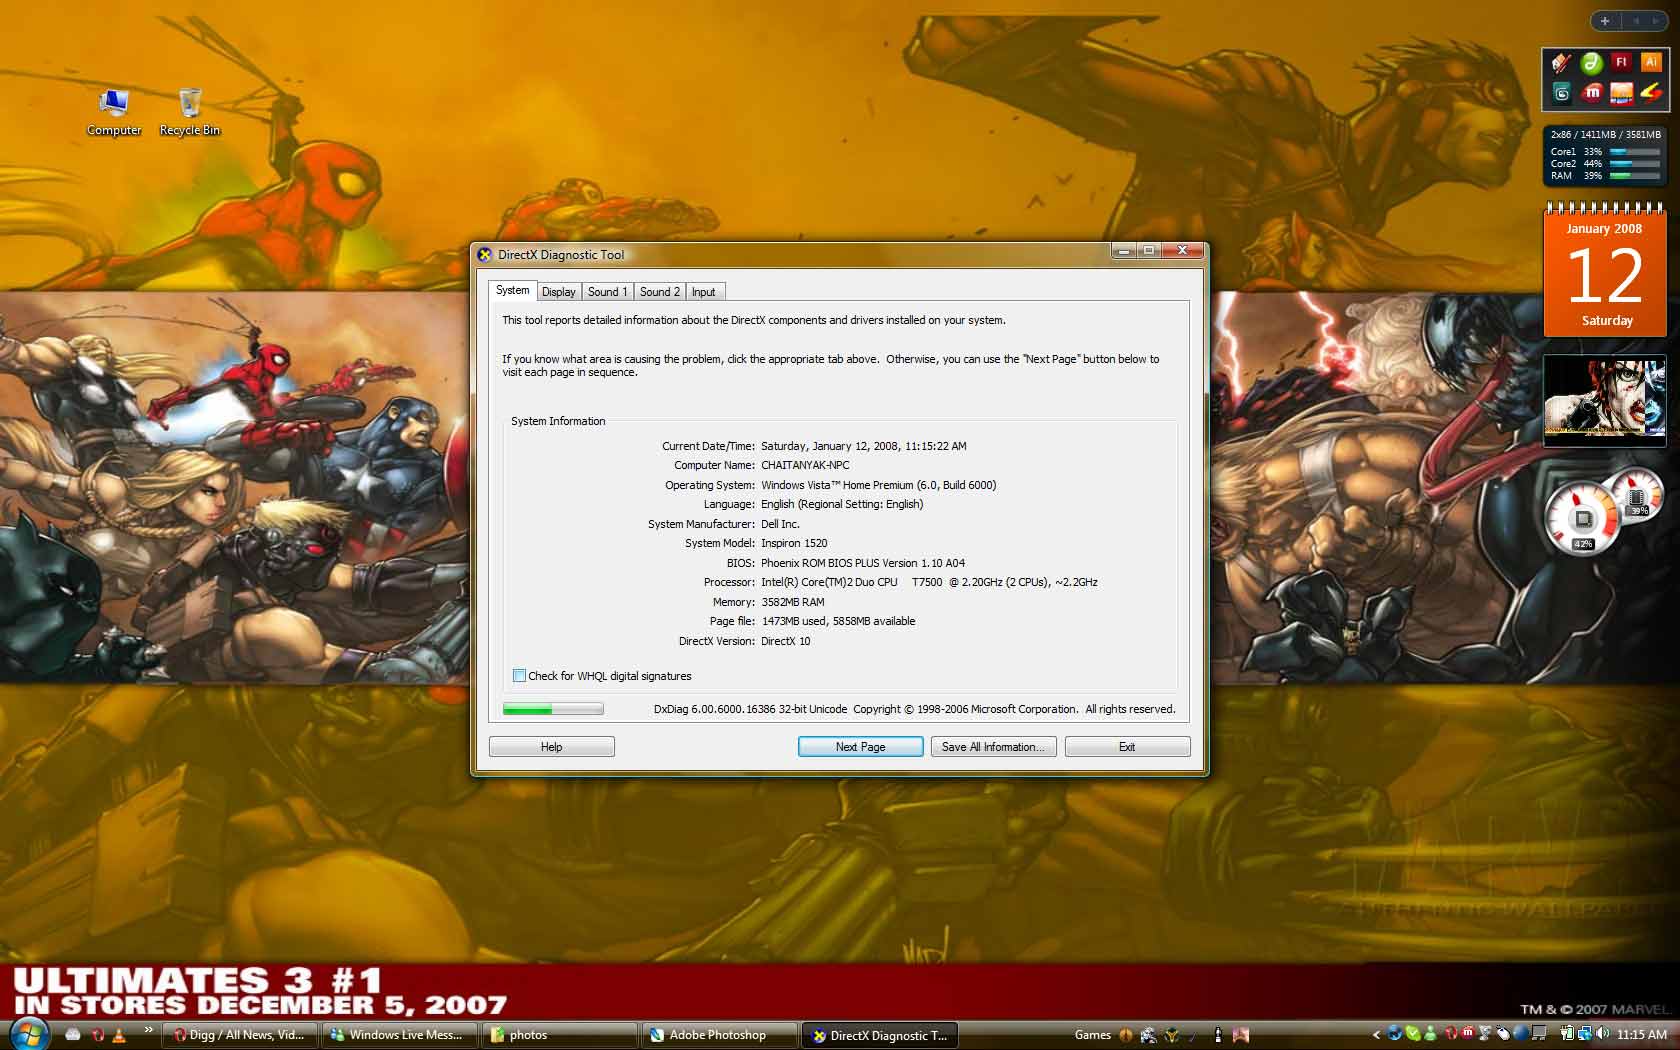Switch to Digg Opera taskbar window
The height and width of the screenshot is (1050, 1680).
(240, 1035)
